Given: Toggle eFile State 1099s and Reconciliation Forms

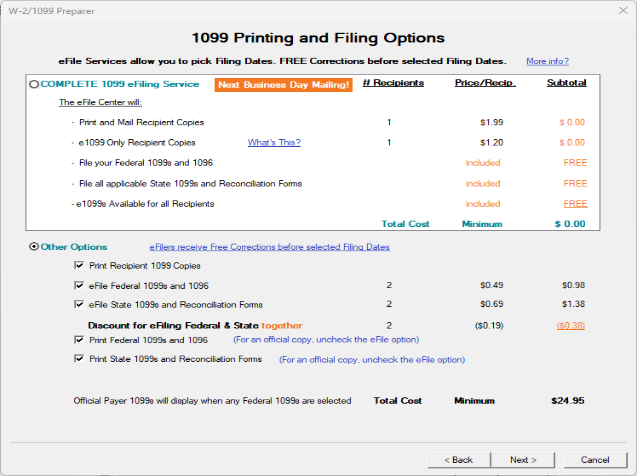Looking at the screenshot, I should 79,304.
